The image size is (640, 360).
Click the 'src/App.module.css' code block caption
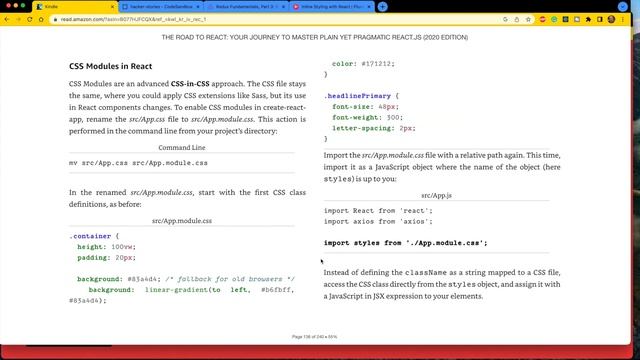[x=182, y=221]
